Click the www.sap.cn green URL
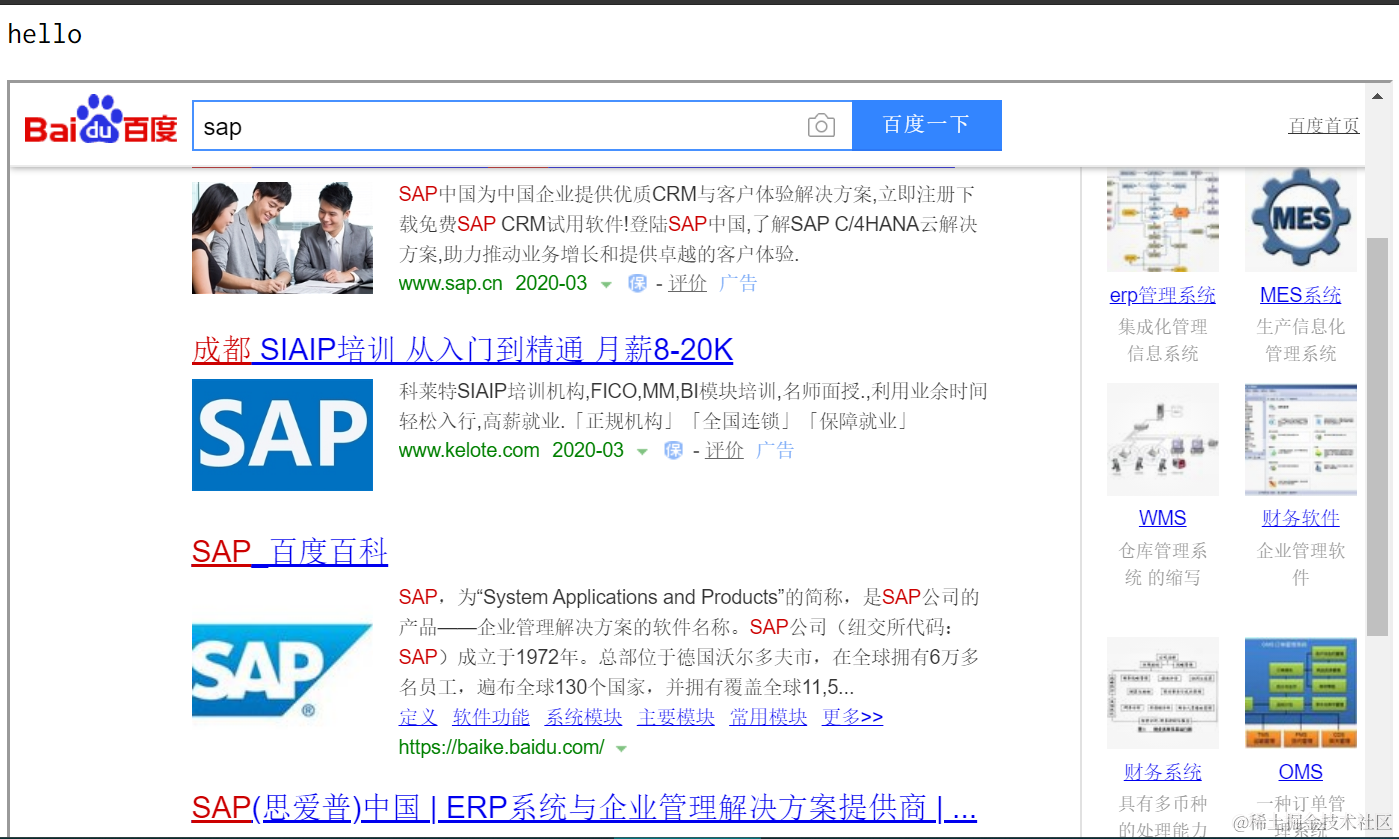1399x839 pixels. [451, 284]
